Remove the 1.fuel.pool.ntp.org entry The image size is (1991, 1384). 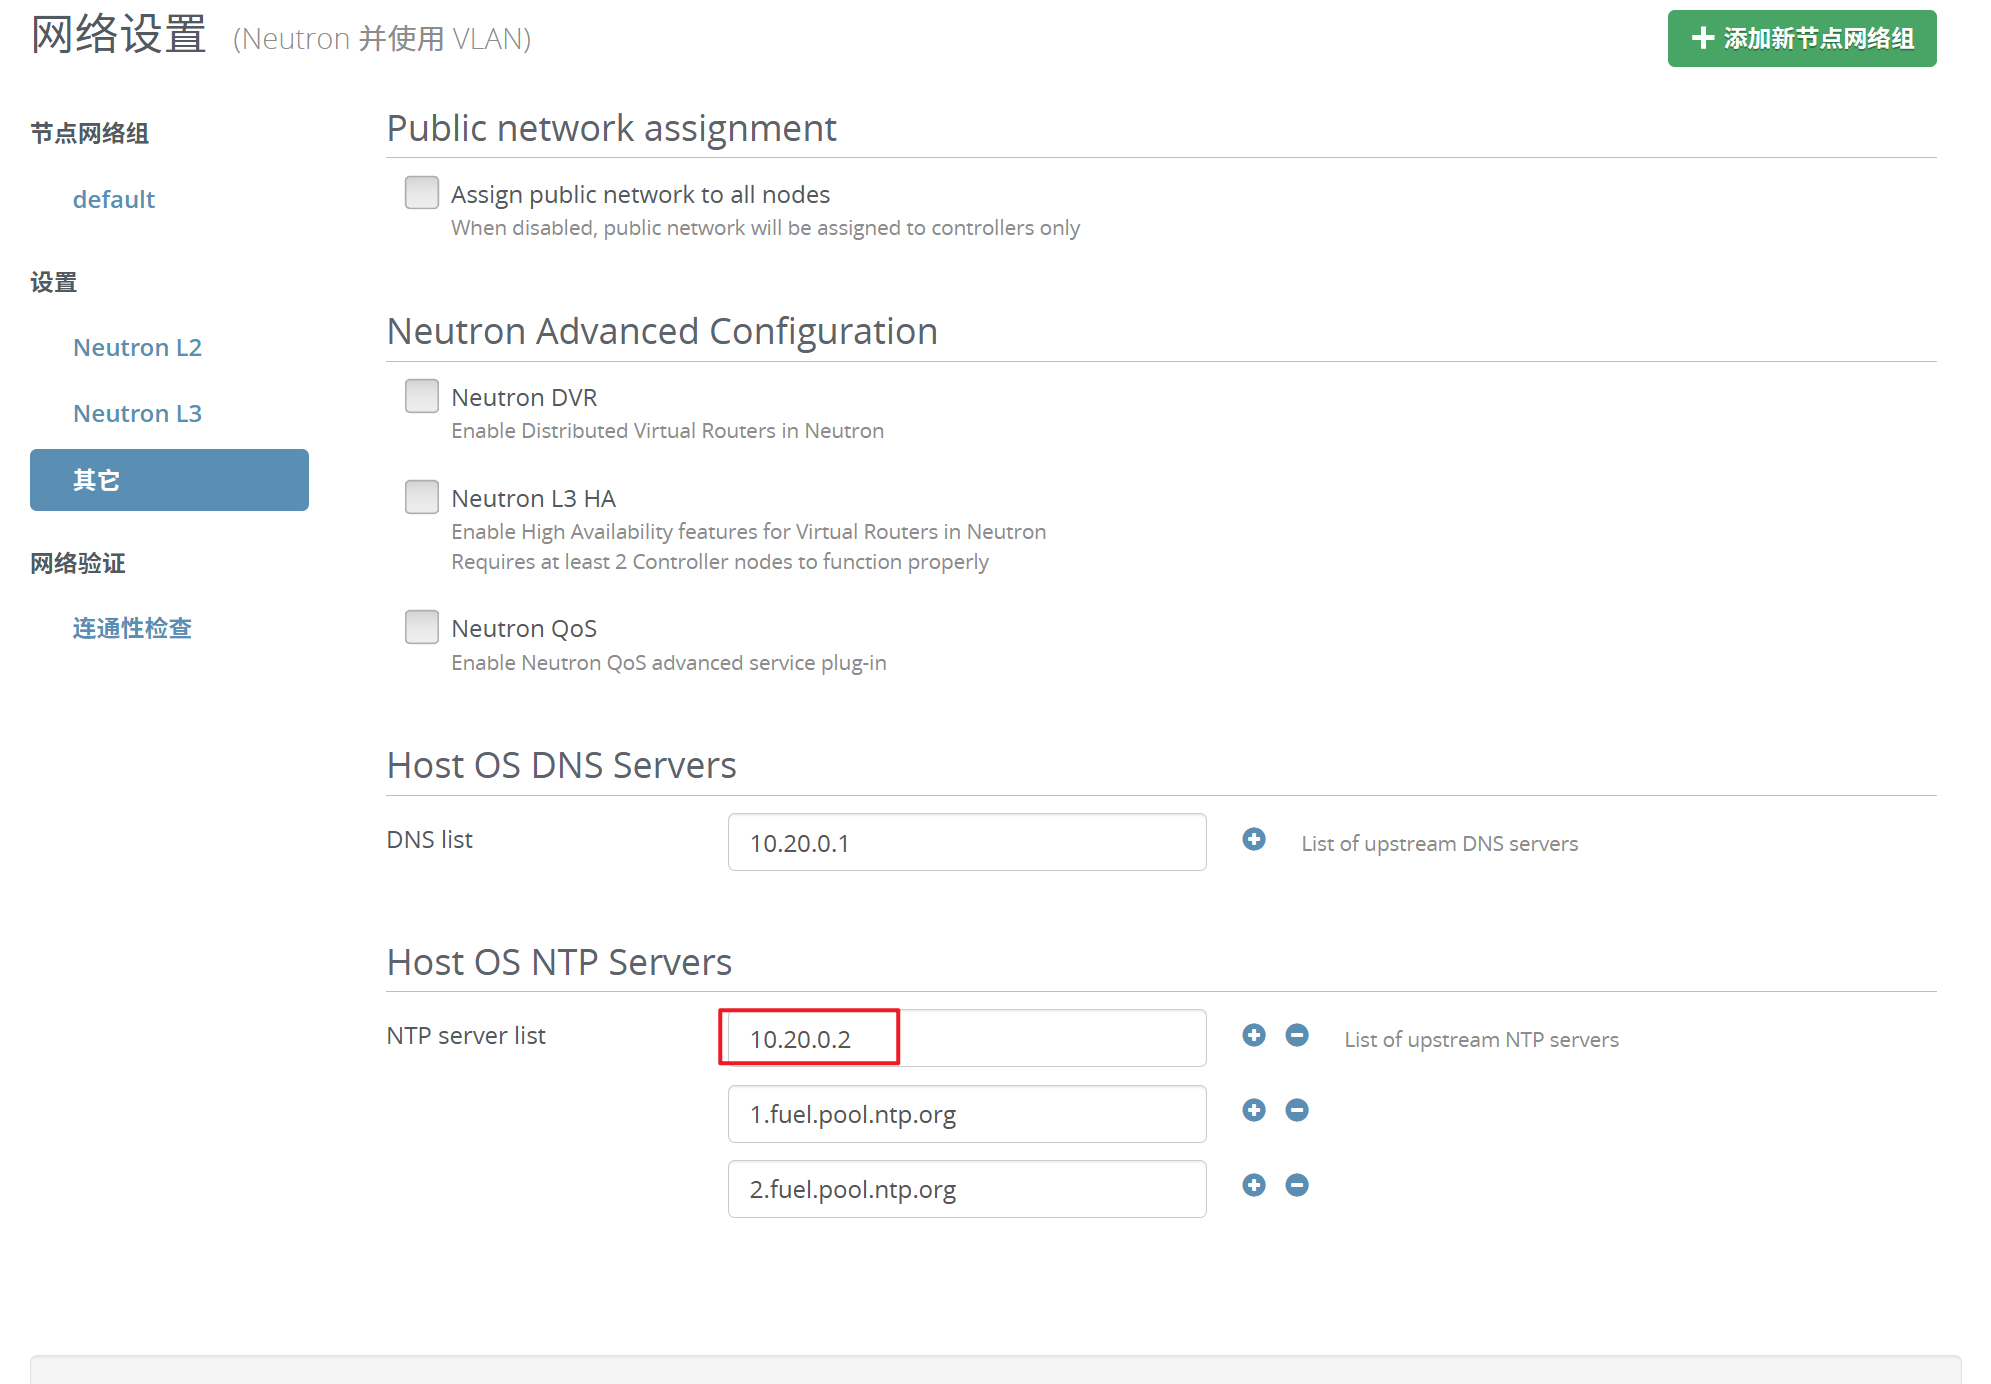(x=1297, y=1110)
